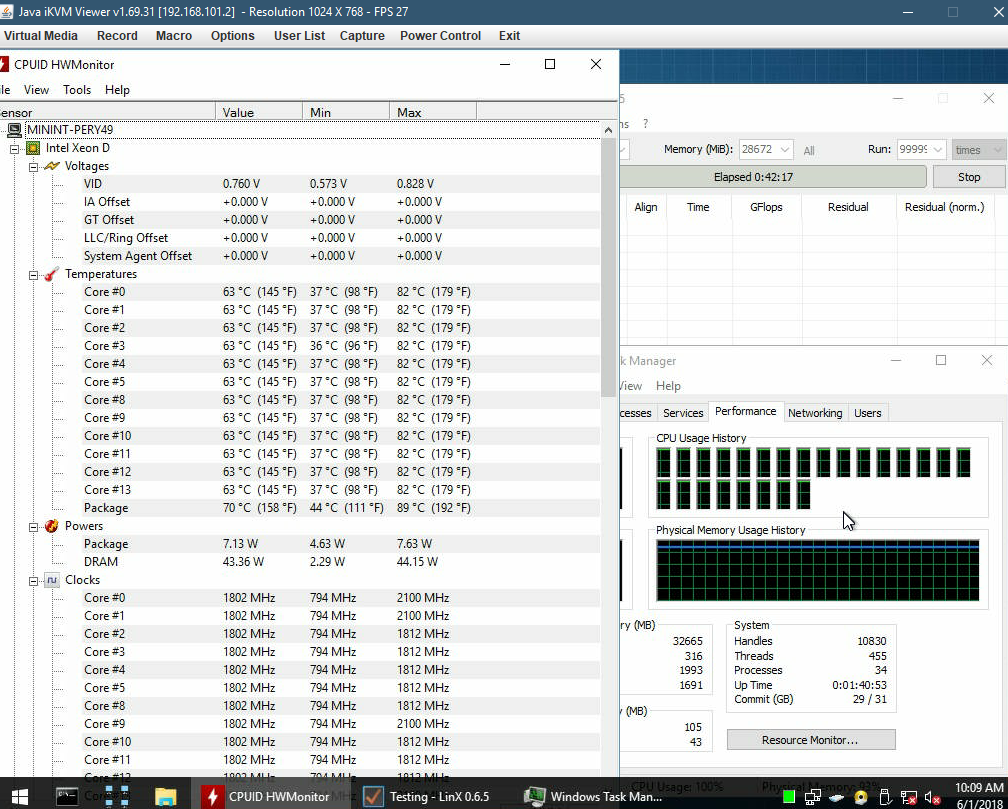Click the Windows Start button

(x=19, y=796)
